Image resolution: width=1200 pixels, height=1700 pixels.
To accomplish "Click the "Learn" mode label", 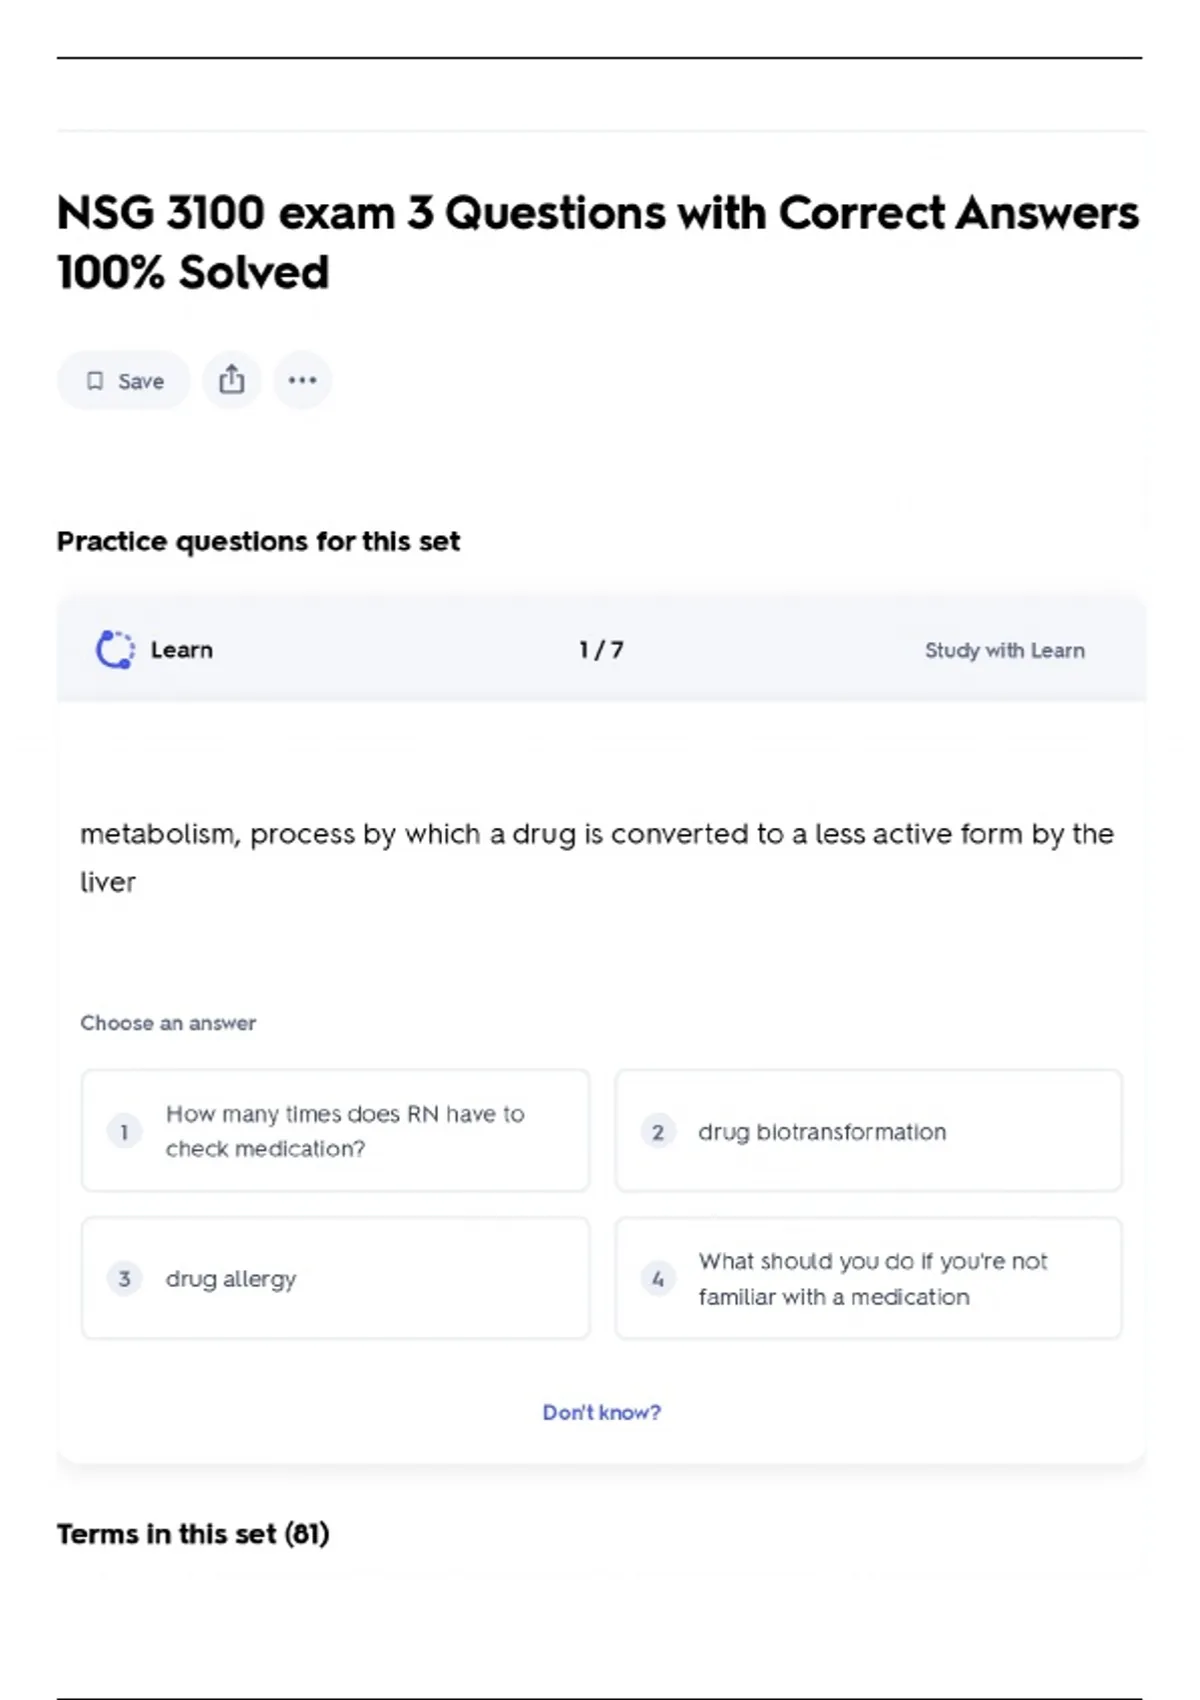I will click(182, 650).
